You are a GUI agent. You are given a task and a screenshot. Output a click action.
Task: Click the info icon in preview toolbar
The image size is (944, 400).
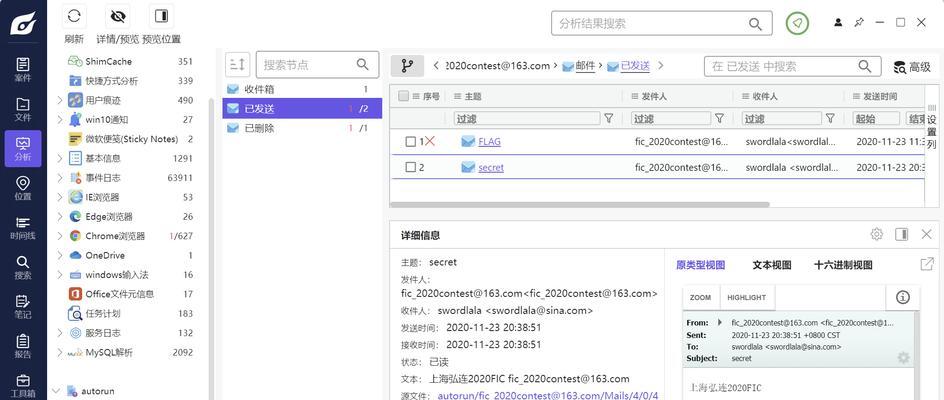[x=902, y=297]
